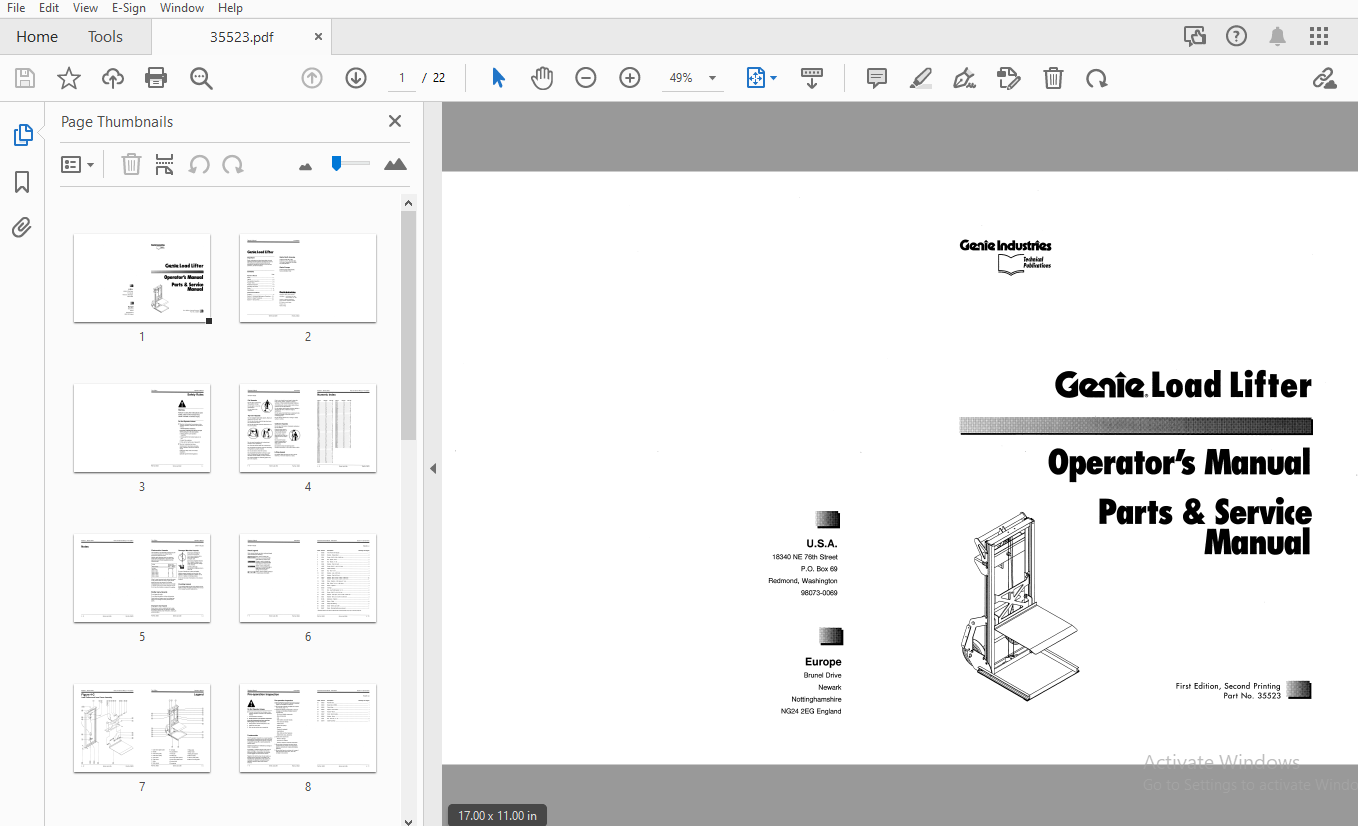Open the Bookmarks sidebar panel
Screen dimensions: 1358x826
22,182
